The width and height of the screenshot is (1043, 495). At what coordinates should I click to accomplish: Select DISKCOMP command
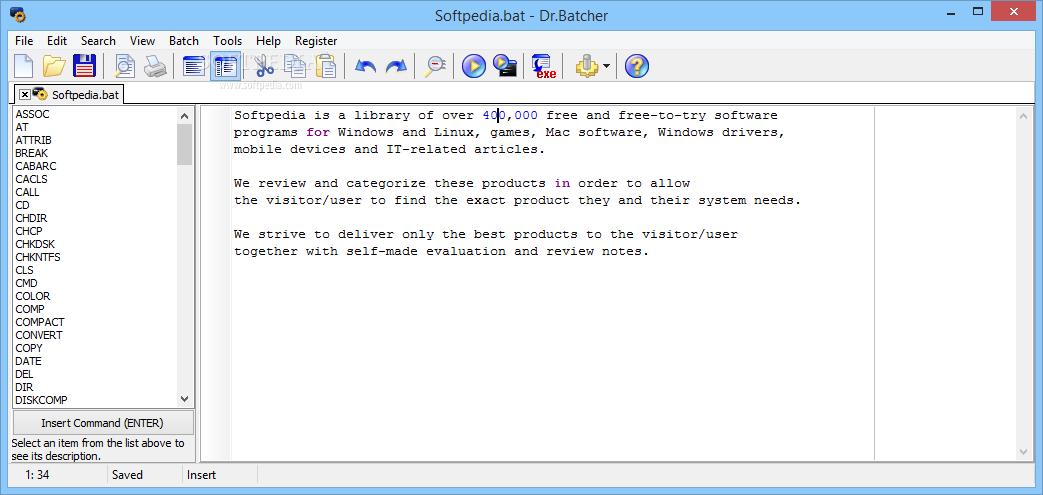94,400
